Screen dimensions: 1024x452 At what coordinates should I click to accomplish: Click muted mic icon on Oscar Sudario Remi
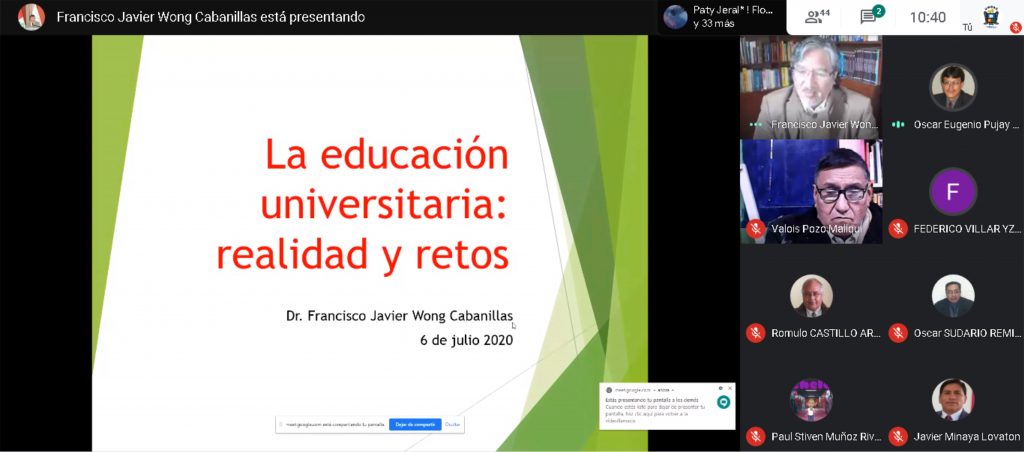point(898,332)
